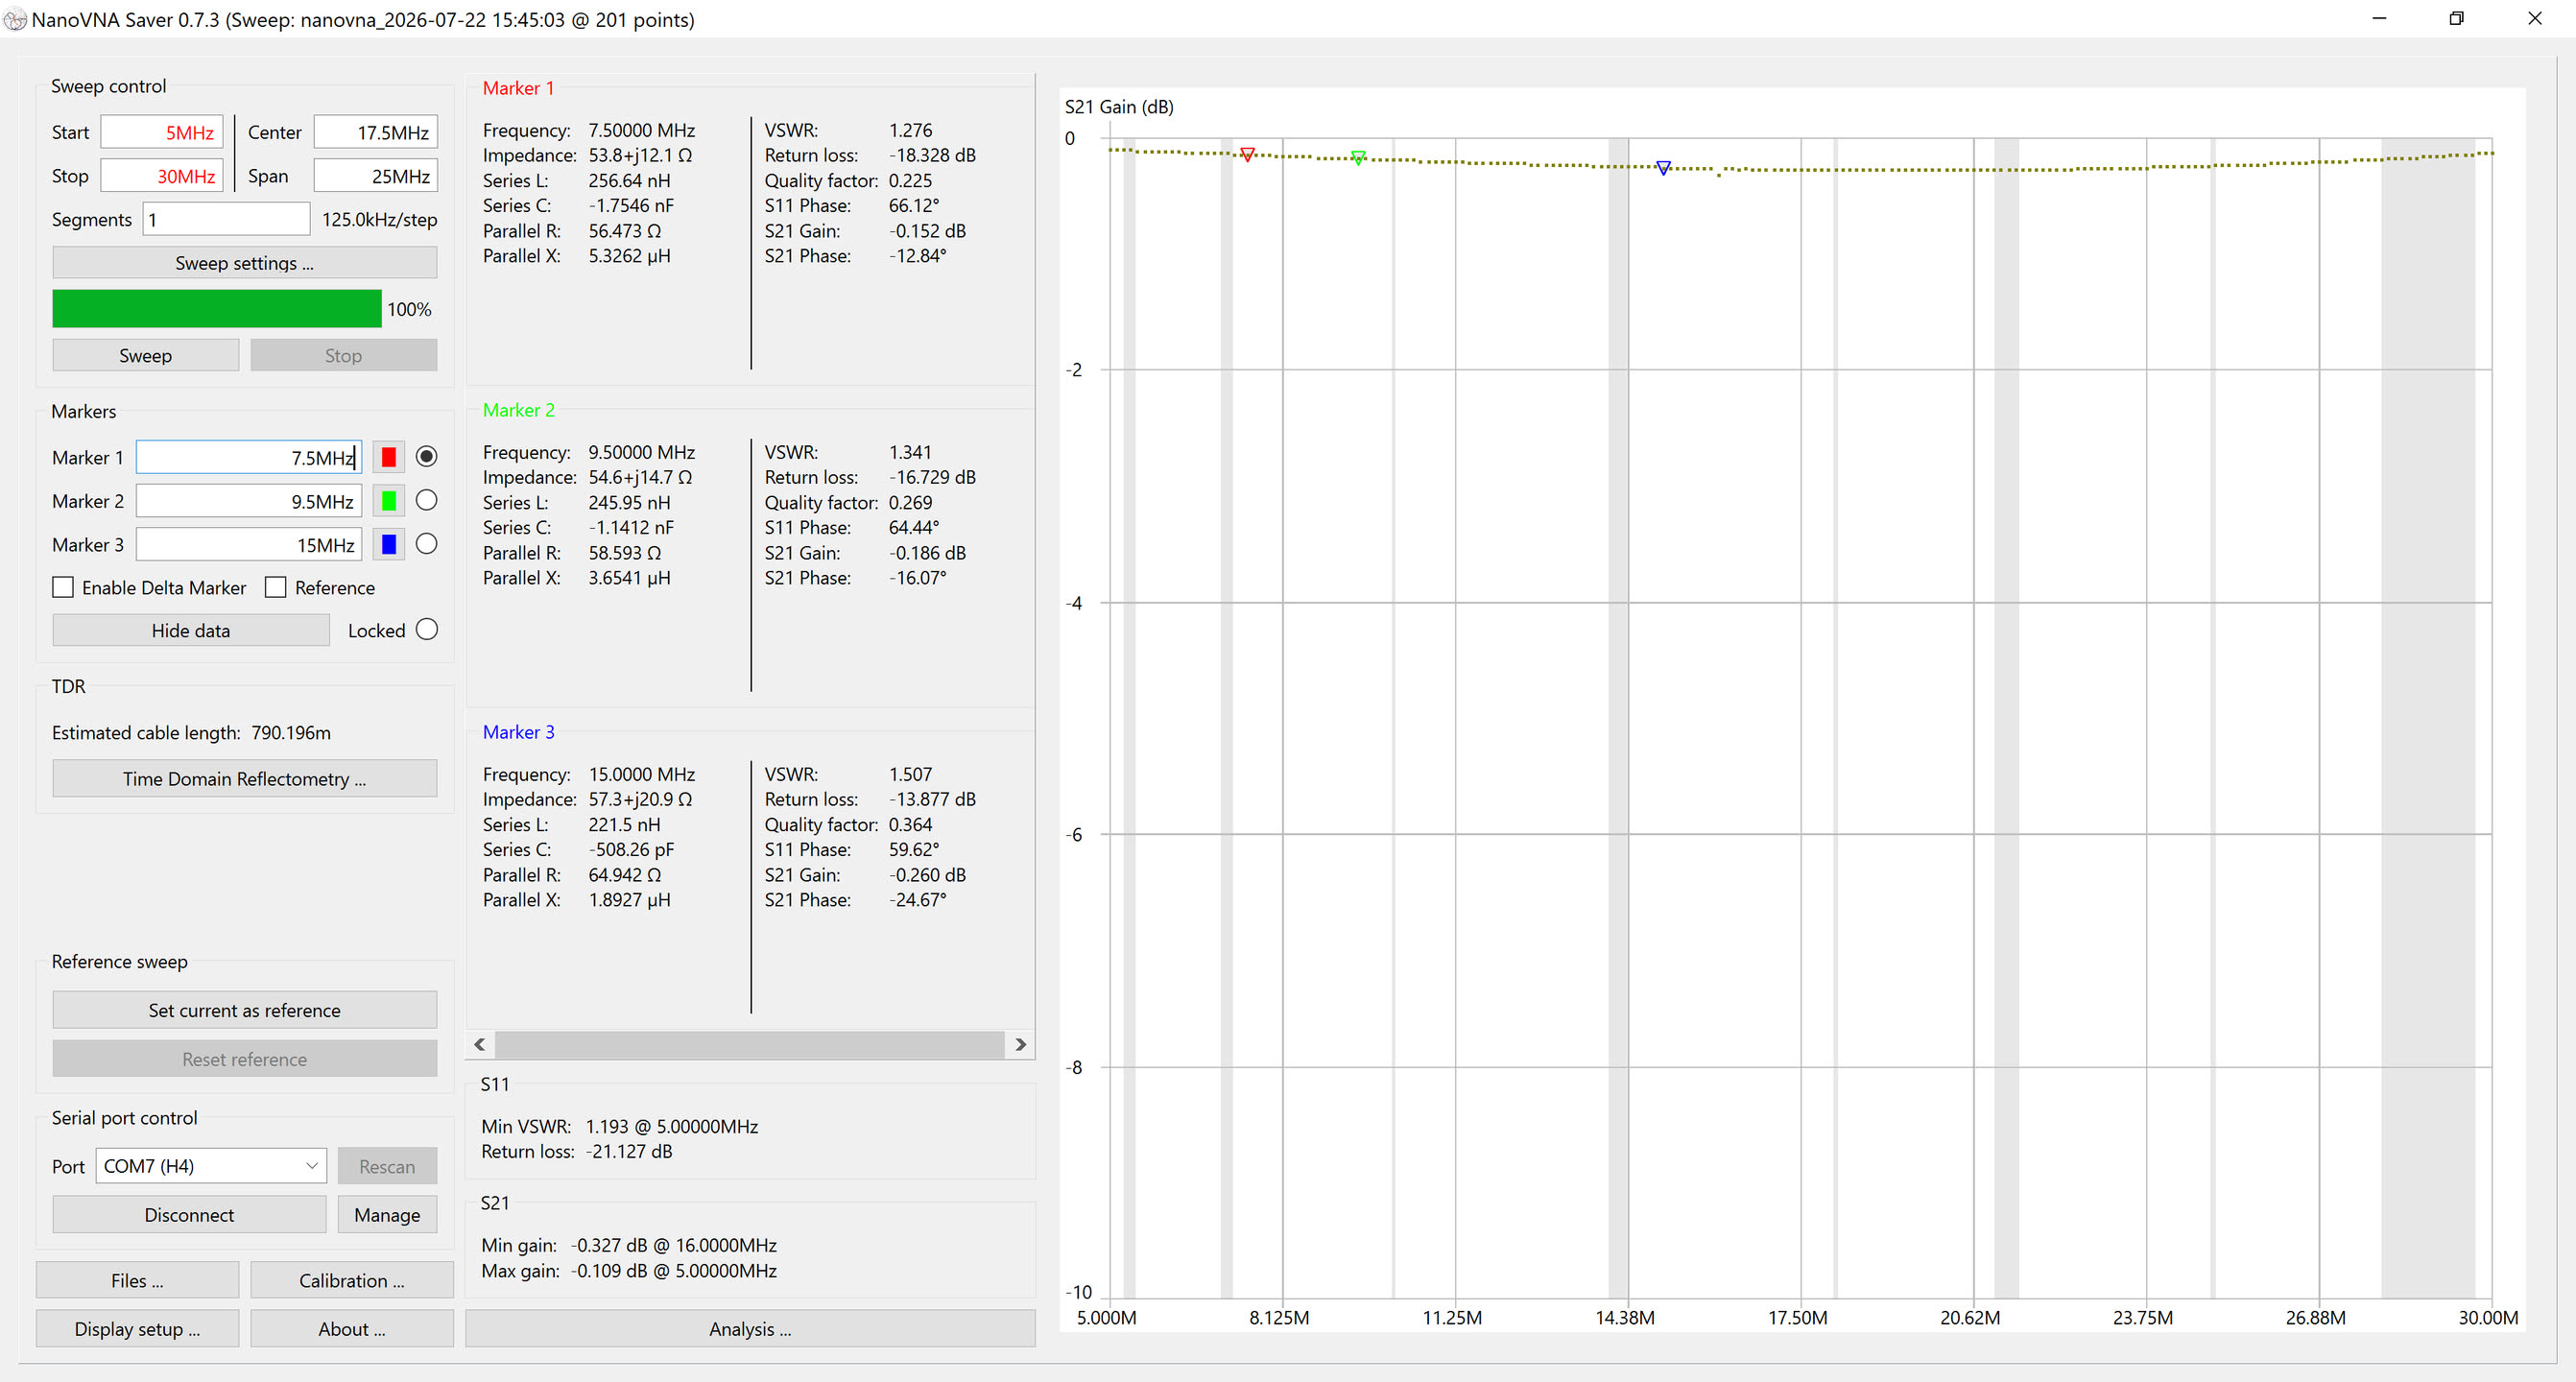Viewport: 2576px width, 1382px height.
Task: Check the Reference checkbox
Action: pyautogui.click(x=276, y=588)
